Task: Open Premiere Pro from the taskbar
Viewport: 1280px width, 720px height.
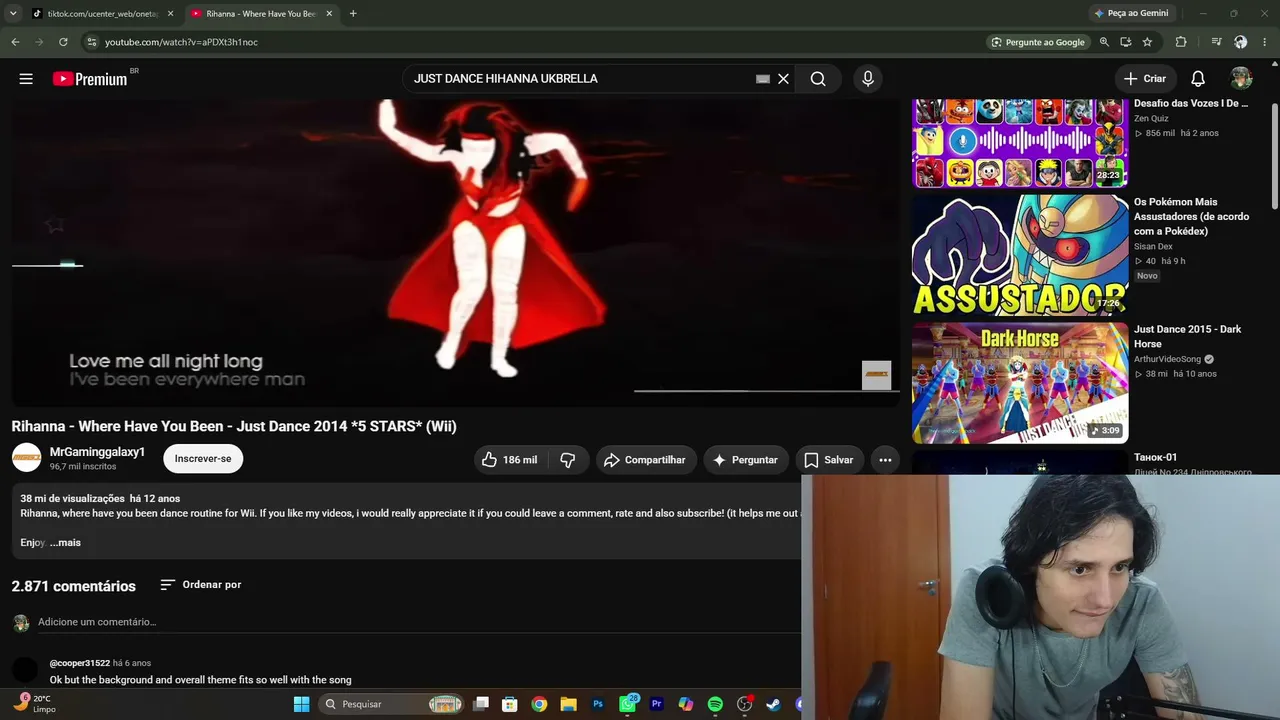Action: point(657,704)
